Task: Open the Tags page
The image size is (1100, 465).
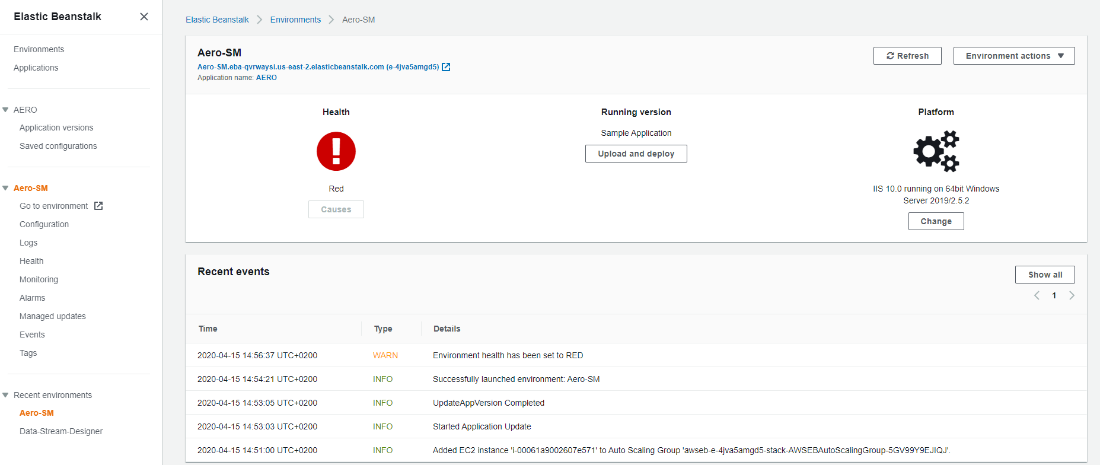Action: 28,353
